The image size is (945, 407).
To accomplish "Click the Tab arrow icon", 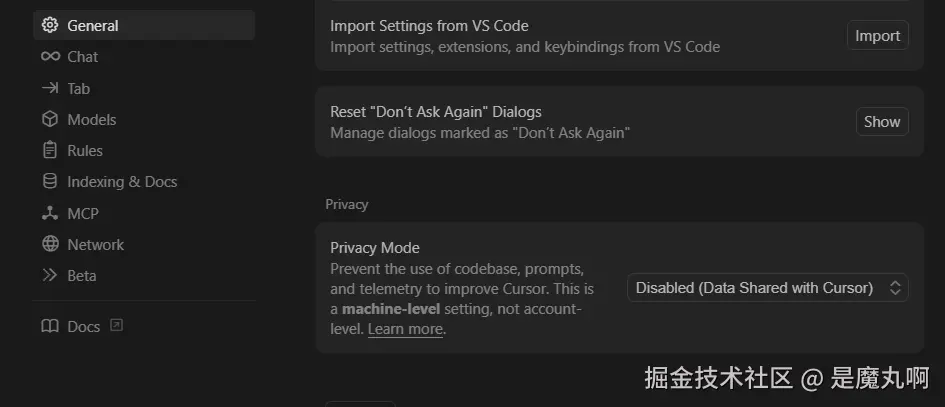I will [x=50, y=88].
